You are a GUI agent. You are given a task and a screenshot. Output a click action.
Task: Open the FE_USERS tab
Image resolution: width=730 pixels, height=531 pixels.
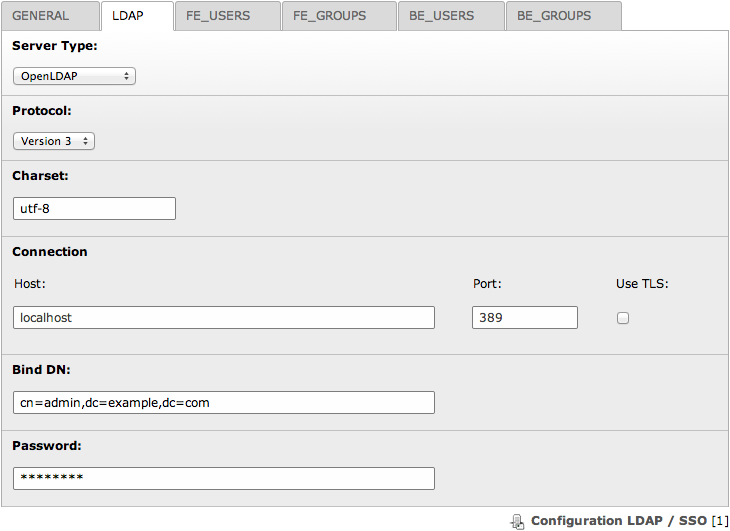click(218, 16)
